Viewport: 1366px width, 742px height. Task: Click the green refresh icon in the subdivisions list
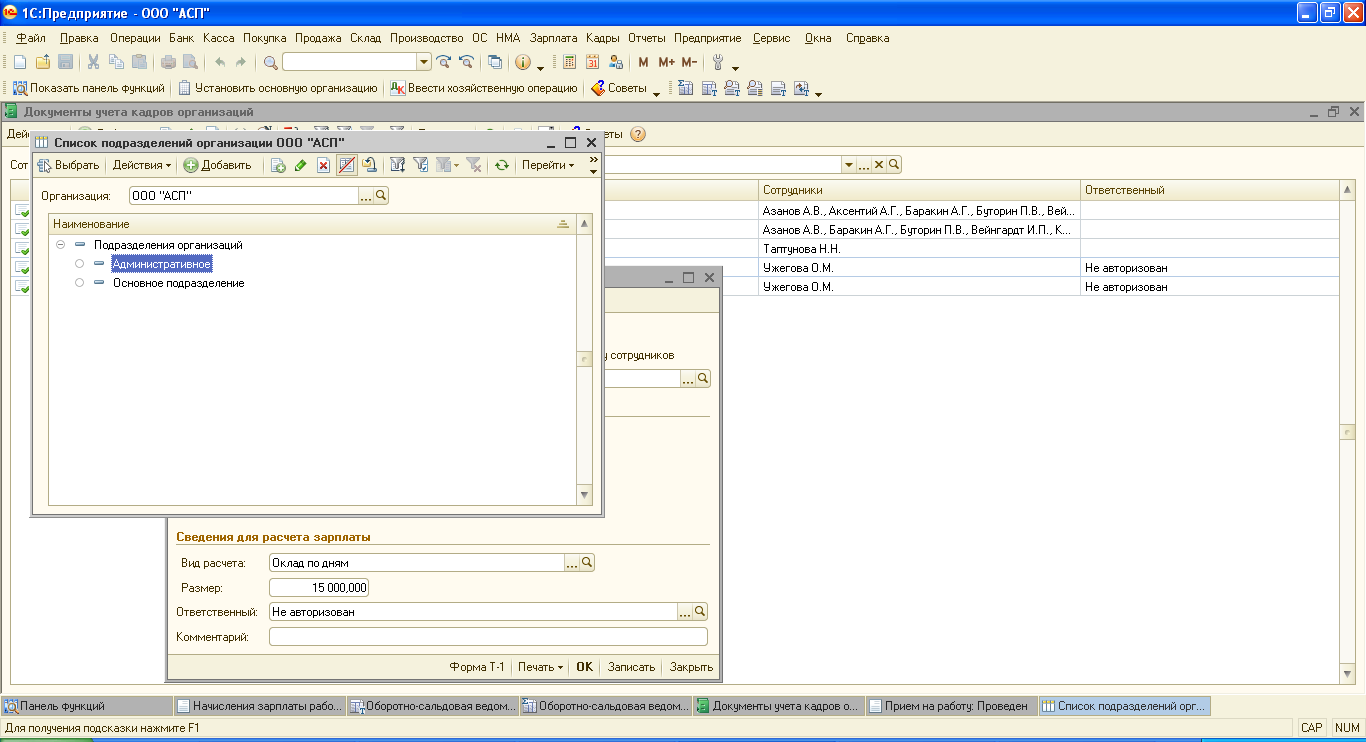click(x=502, y=165)
